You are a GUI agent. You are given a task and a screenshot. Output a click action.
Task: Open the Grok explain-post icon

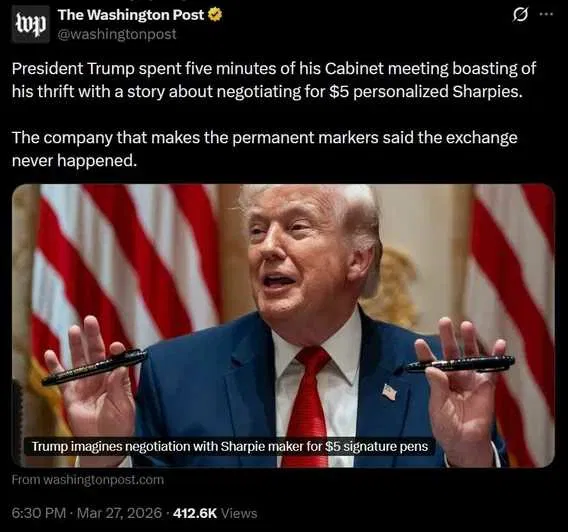(x=520, y=15)
